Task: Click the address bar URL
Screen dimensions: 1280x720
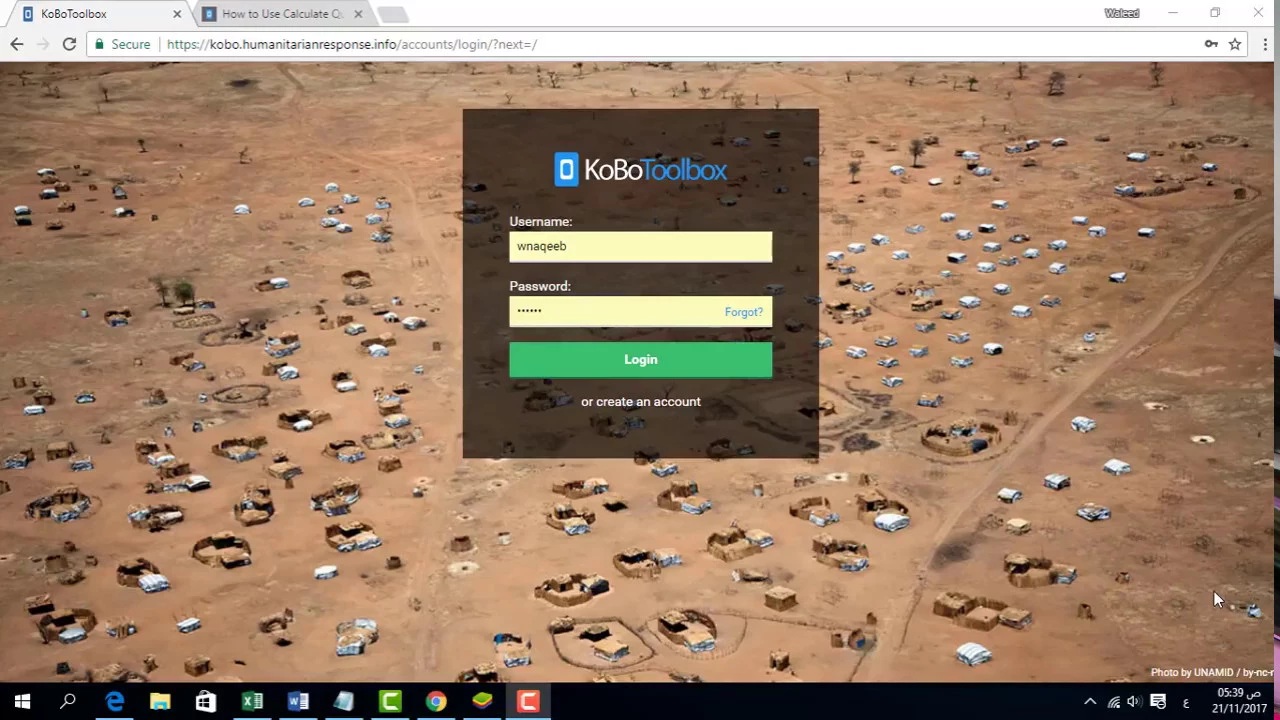Action: click(352, 44)
